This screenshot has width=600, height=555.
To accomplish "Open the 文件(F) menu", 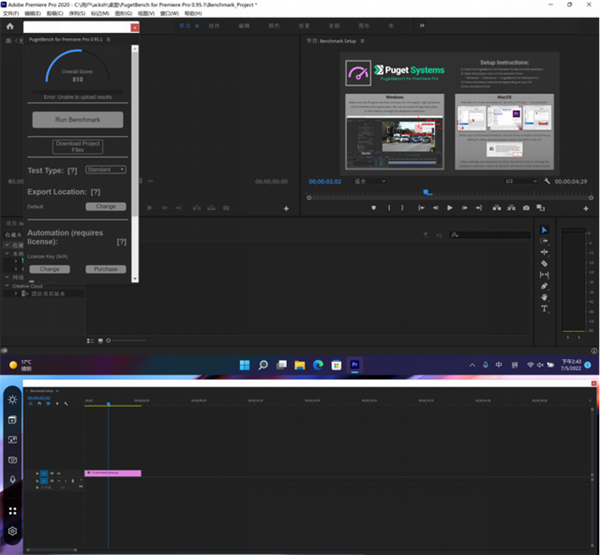I will tap(12, 13).
